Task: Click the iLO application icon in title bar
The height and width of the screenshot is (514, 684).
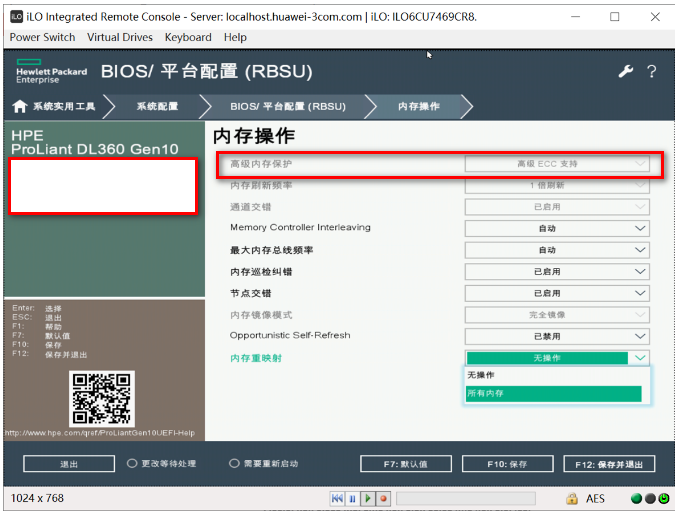Action: click(x=16, y=17)
